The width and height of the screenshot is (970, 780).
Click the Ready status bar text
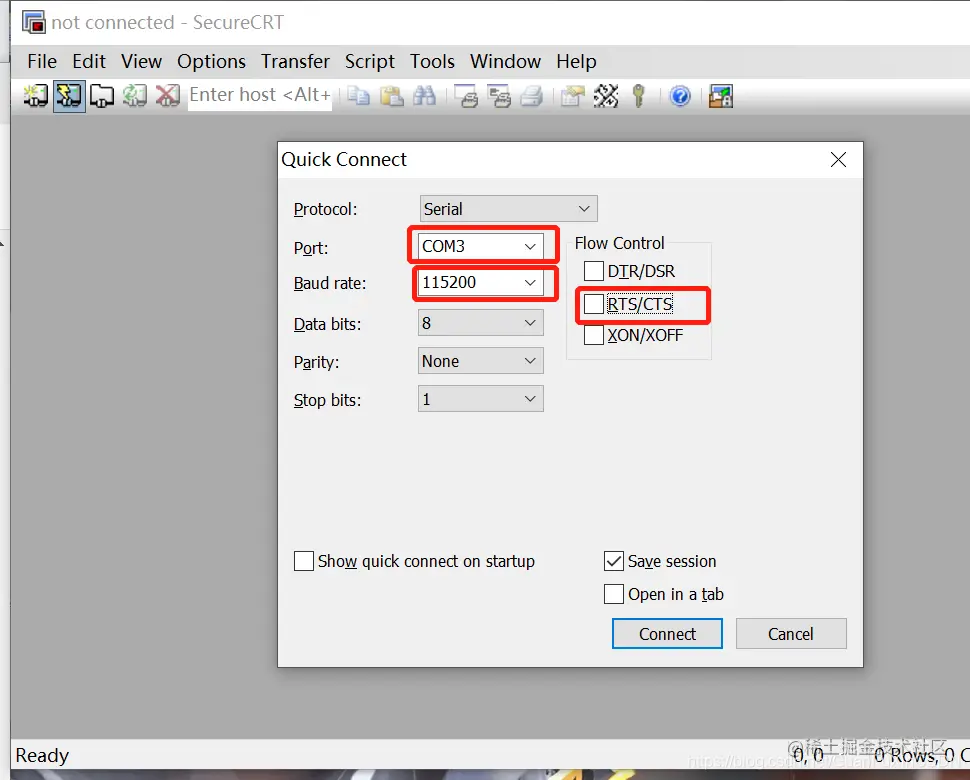point(42,755)
